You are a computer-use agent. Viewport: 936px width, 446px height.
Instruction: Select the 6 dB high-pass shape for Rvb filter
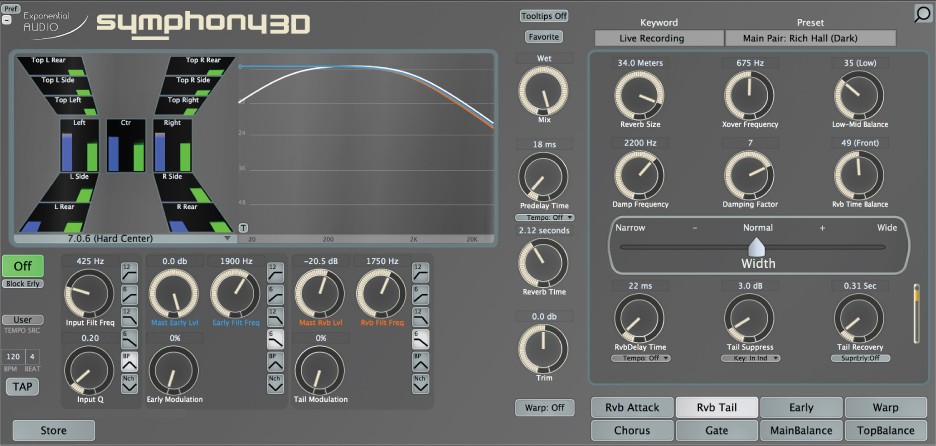coord(420,294)
